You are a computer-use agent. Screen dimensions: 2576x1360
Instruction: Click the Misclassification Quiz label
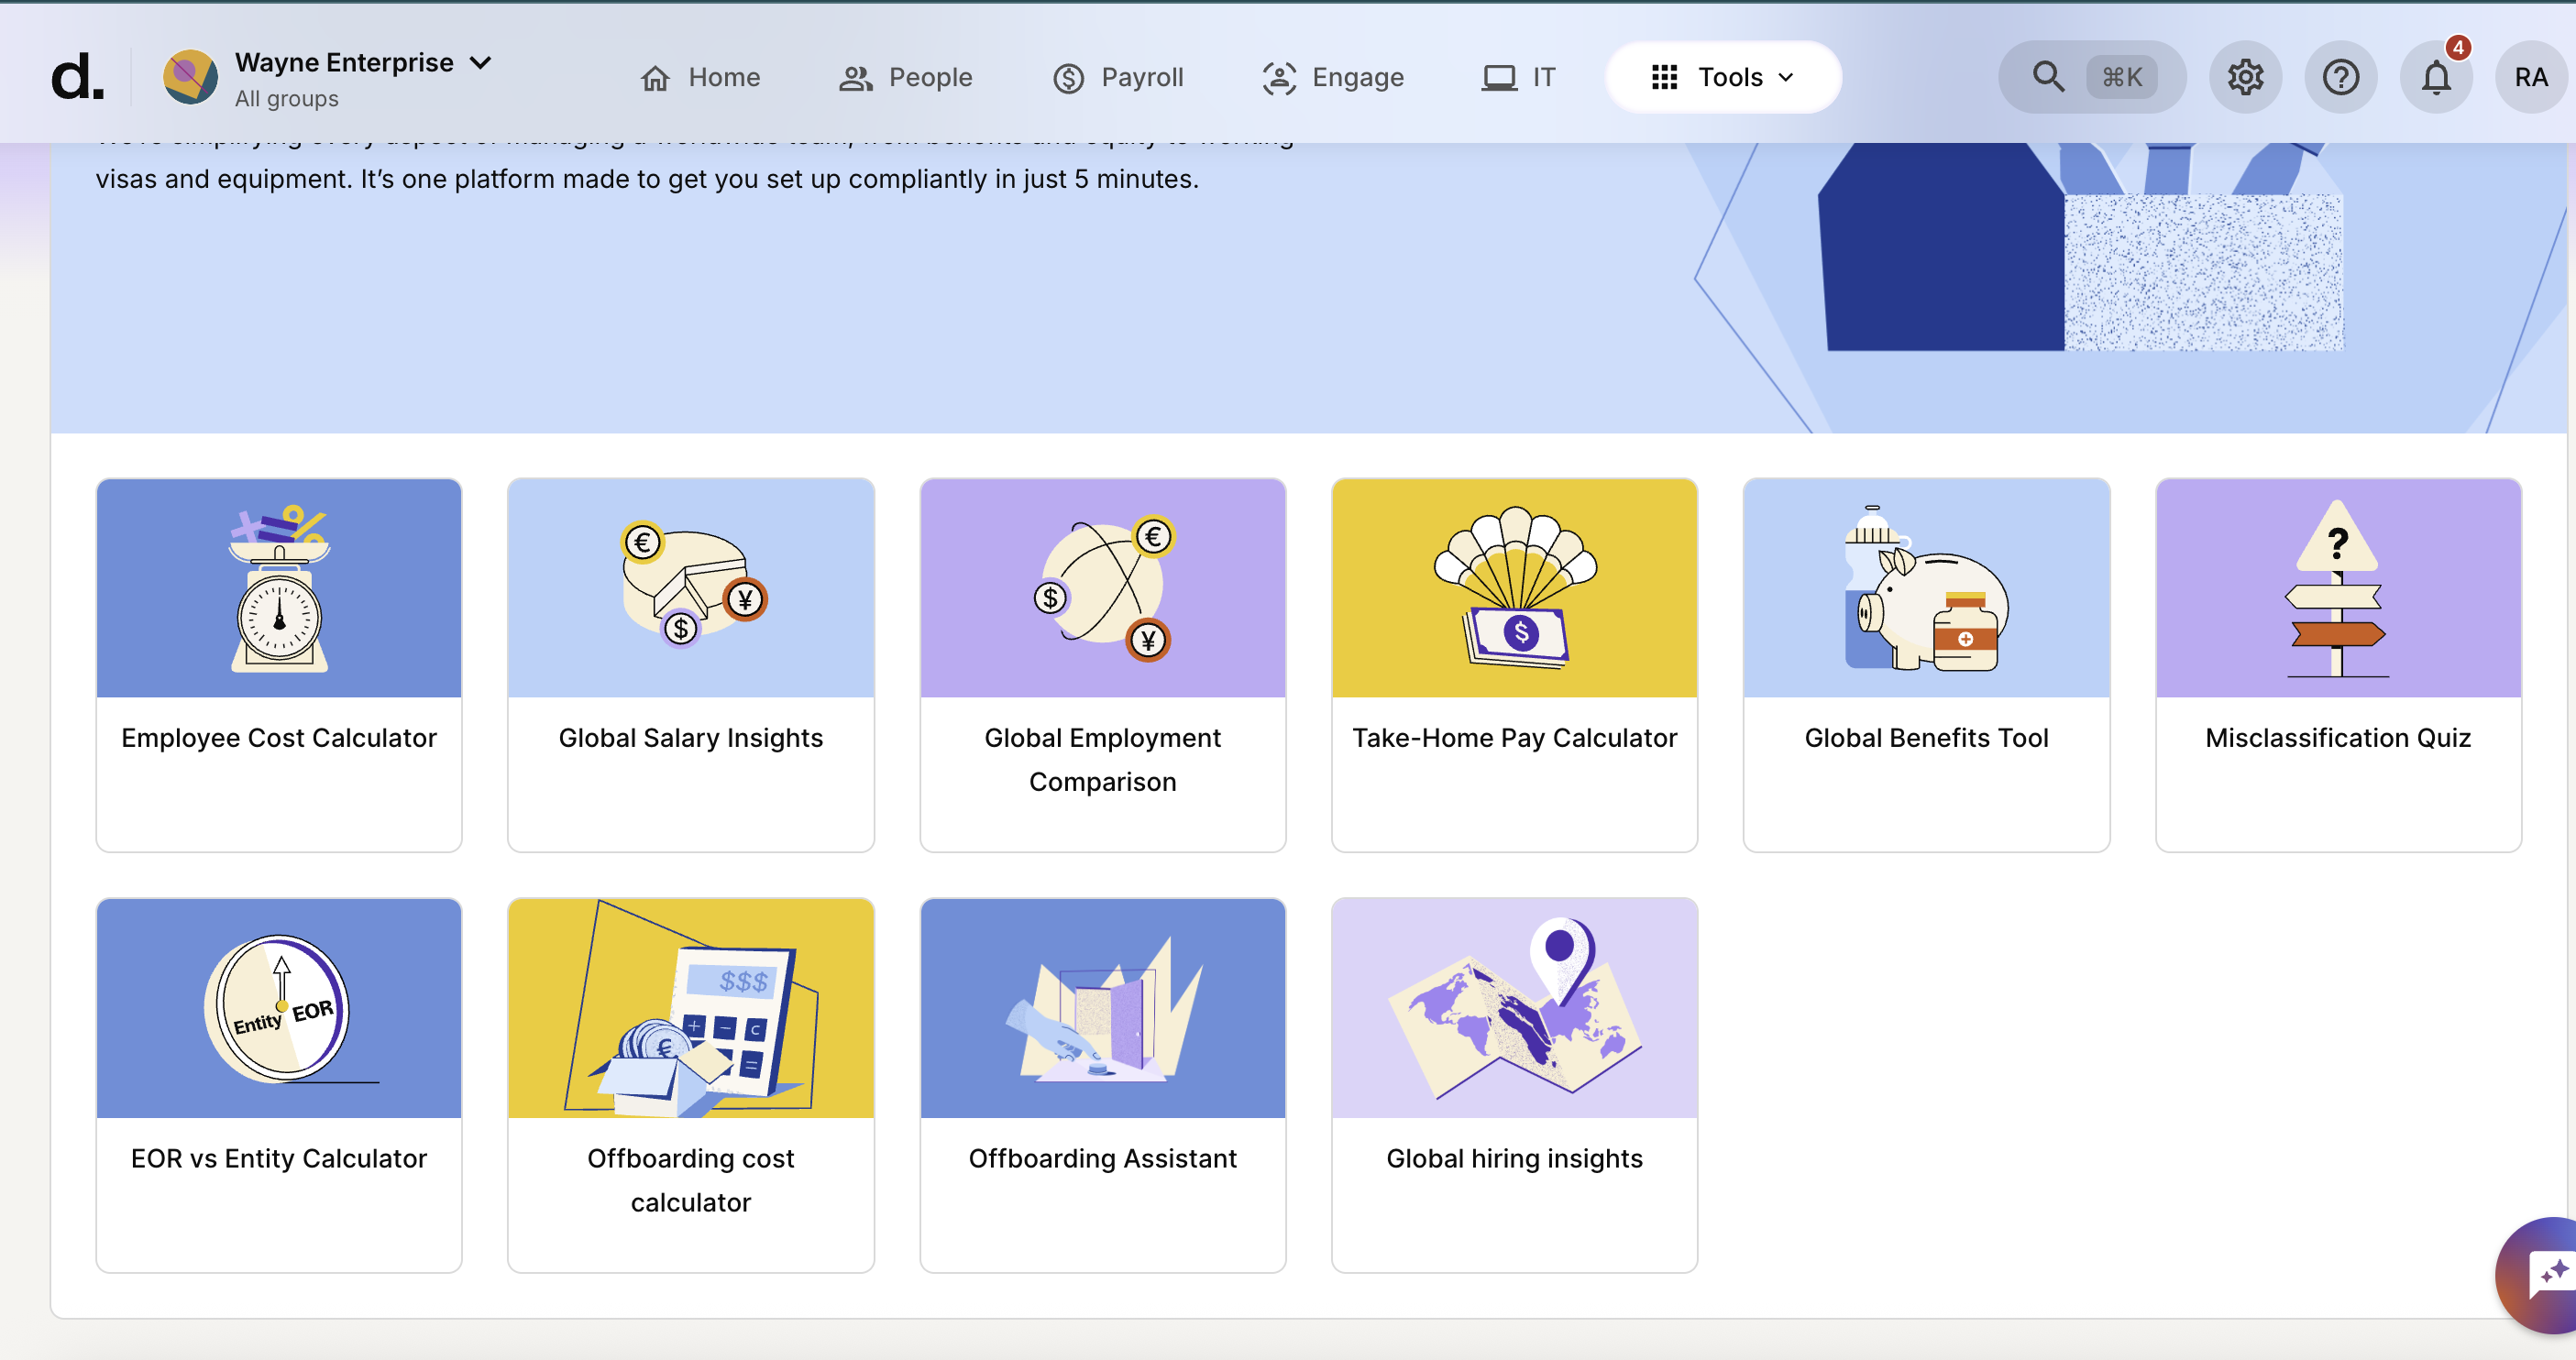click(x=2337, y=738)
